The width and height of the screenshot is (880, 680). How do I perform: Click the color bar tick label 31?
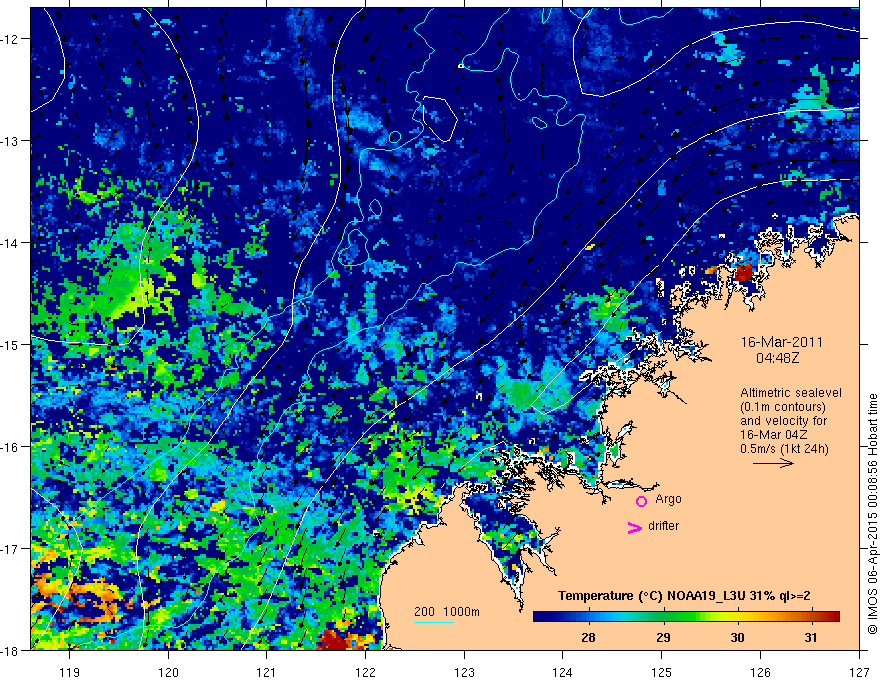tap(810, 637)
